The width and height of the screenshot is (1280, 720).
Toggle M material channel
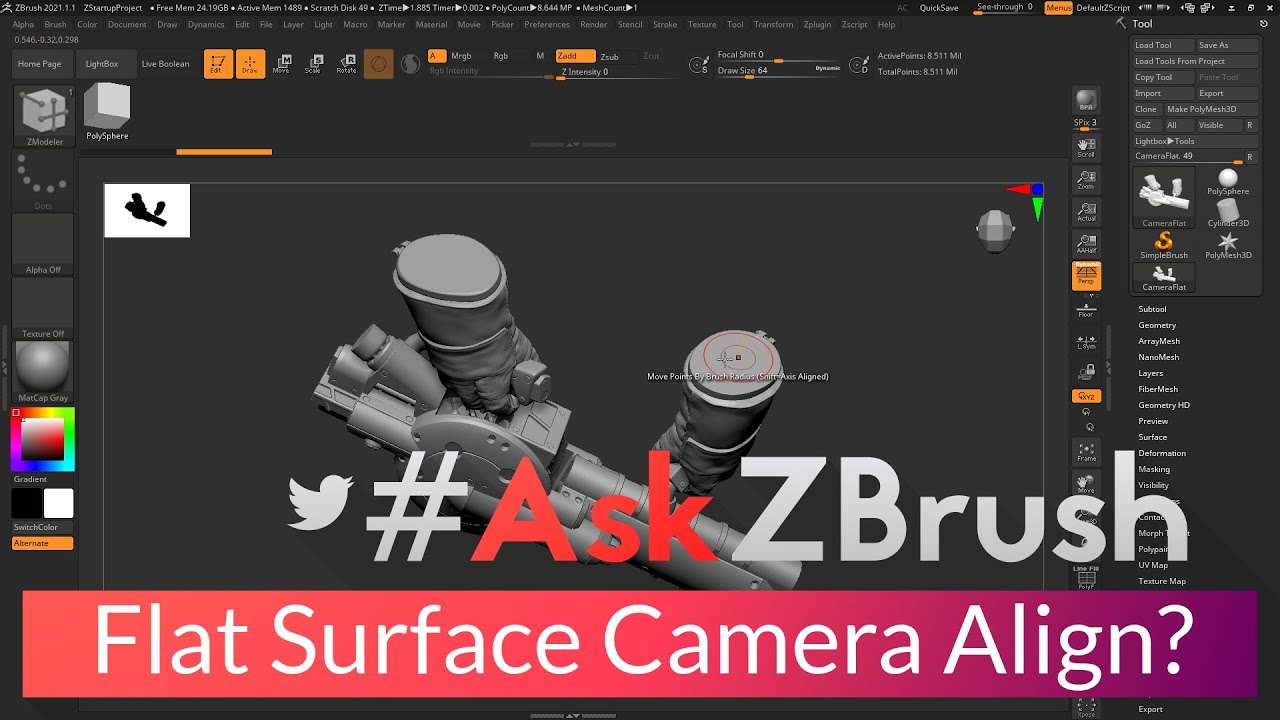point(540,56)
